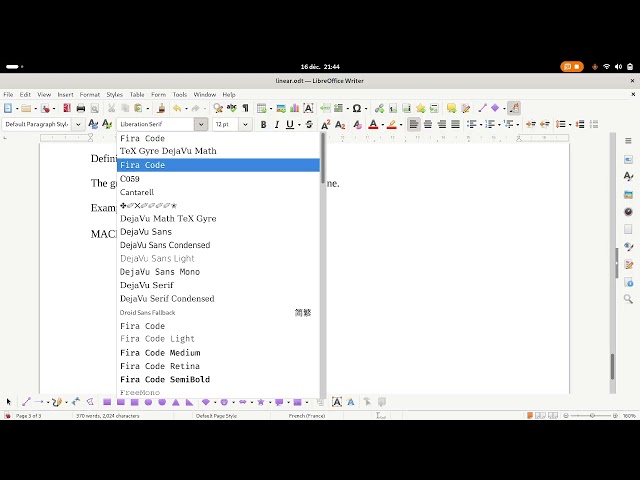This screenshot has width=640, height=480.
Task: Insert a bookmark with the star icon
Action: tap(420, 108)
